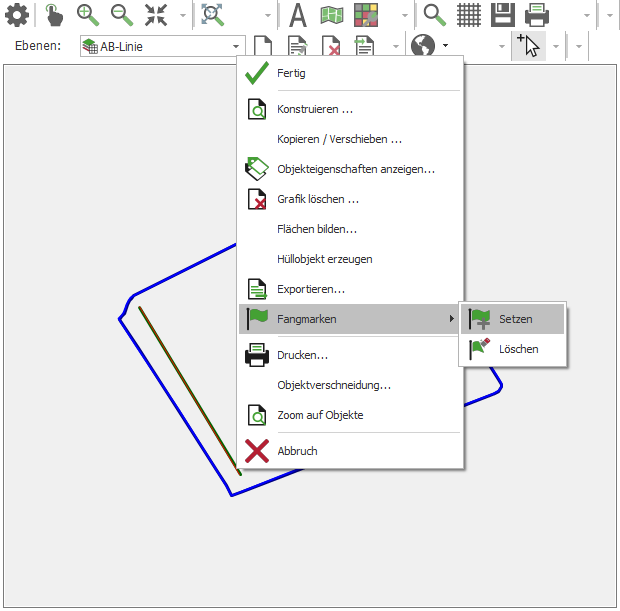
Task: Select Löschen in the Fangmarken submenu
Action: pos(518,349)
